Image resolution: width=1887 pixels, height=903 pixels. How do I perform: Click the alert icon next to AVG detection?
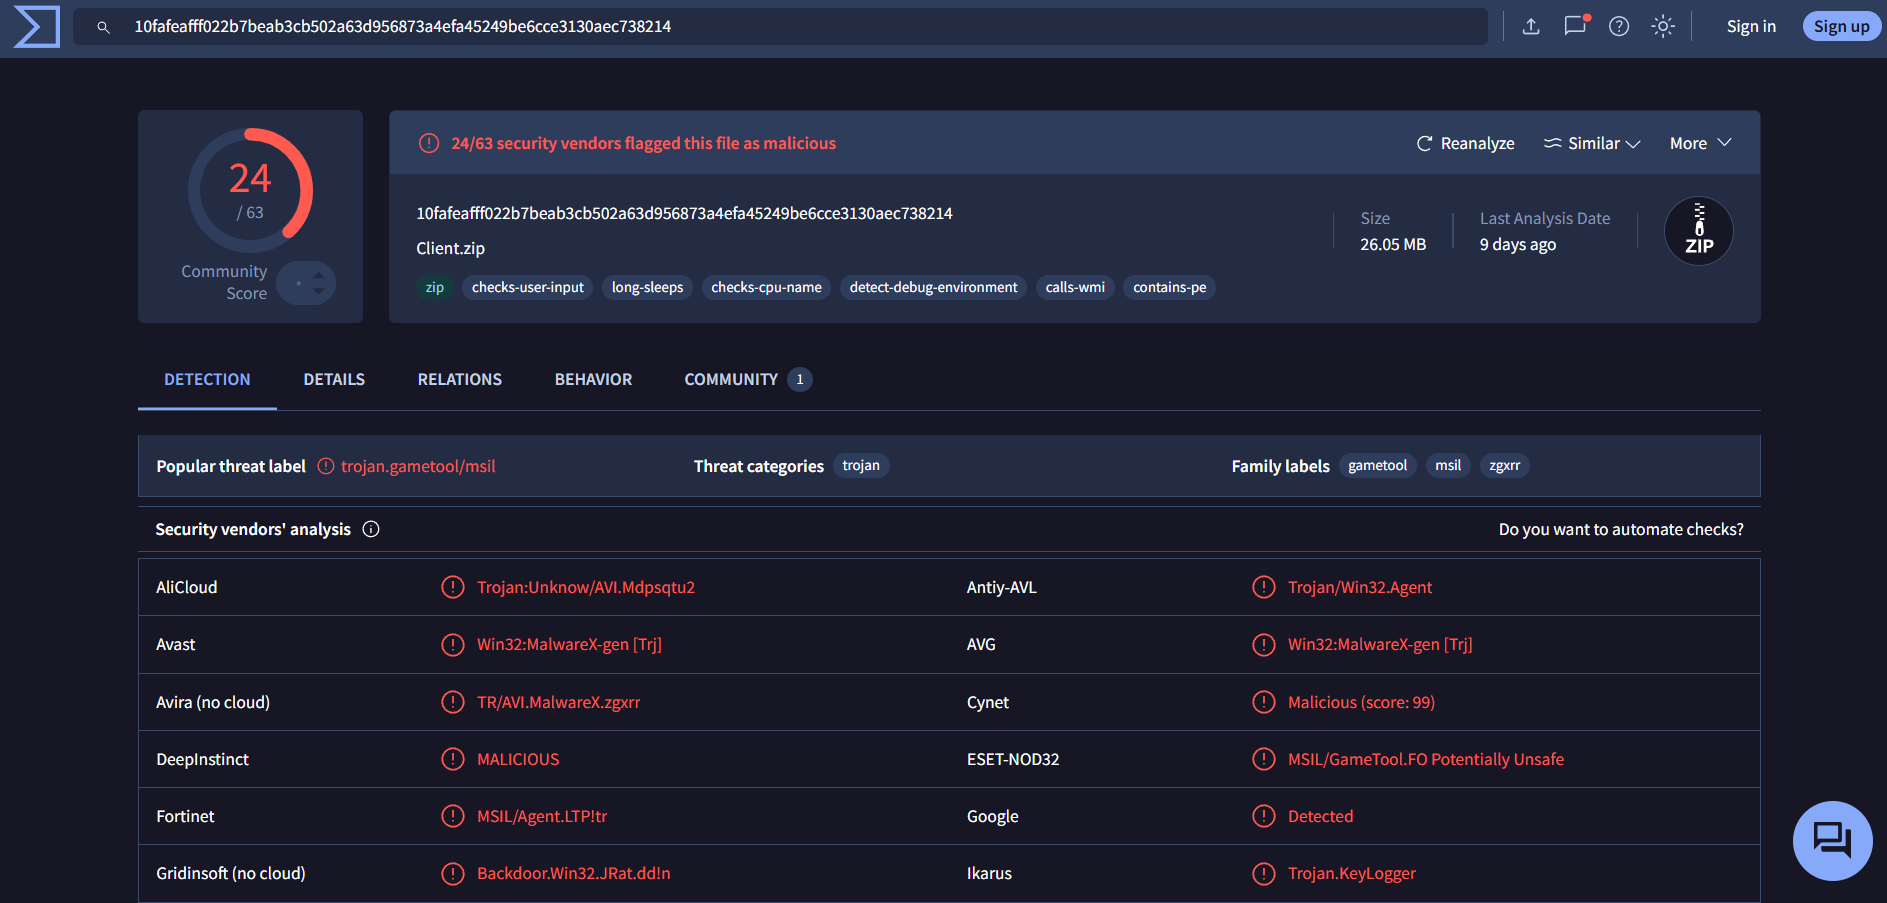1264,644
